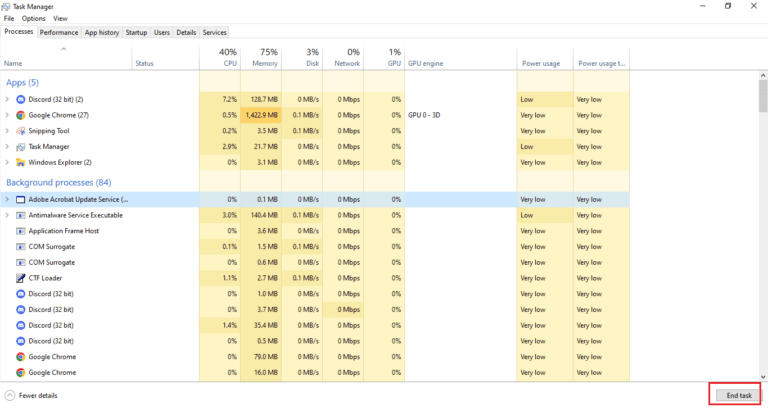Click the Task Manager title bar icon
The height and width of the screenshot is (408, 768).
pos(6,7)
